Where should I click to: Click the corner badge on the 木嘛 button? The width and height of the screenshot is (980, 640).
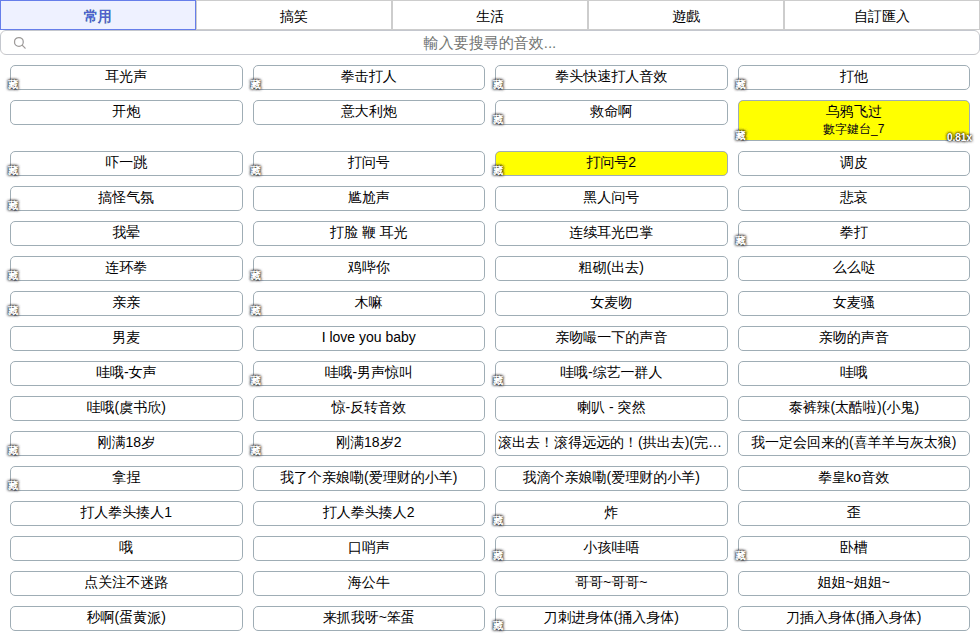click(x=256, y=311)
